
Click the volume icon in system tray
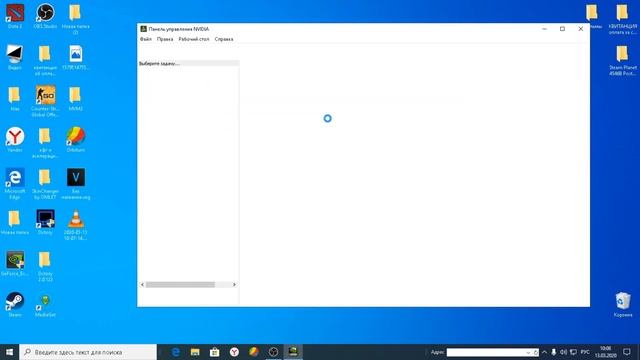click(564, 352)
